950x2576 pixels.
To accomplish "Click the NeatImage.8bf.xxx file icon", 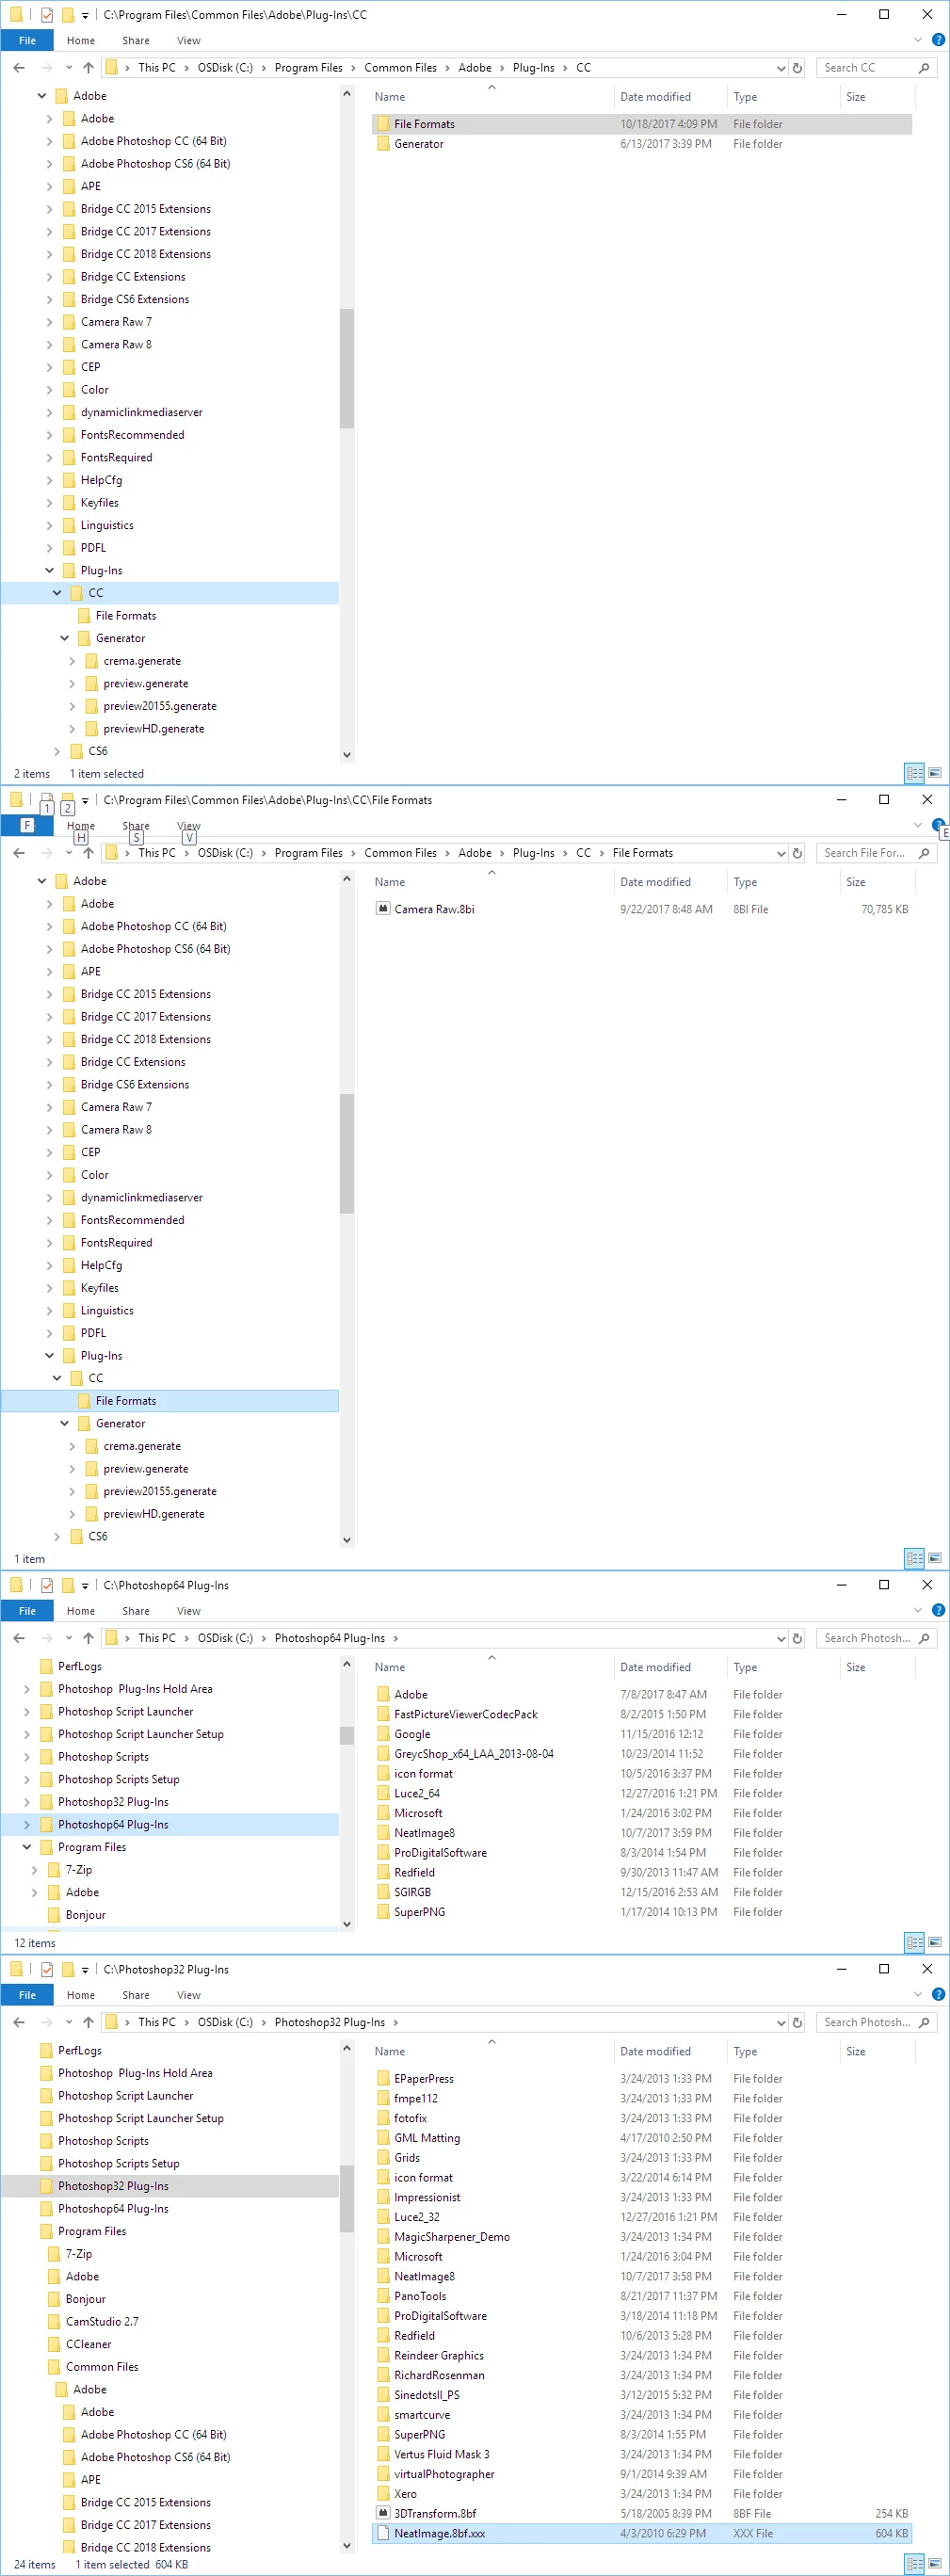I will [x=382, y=2533].
